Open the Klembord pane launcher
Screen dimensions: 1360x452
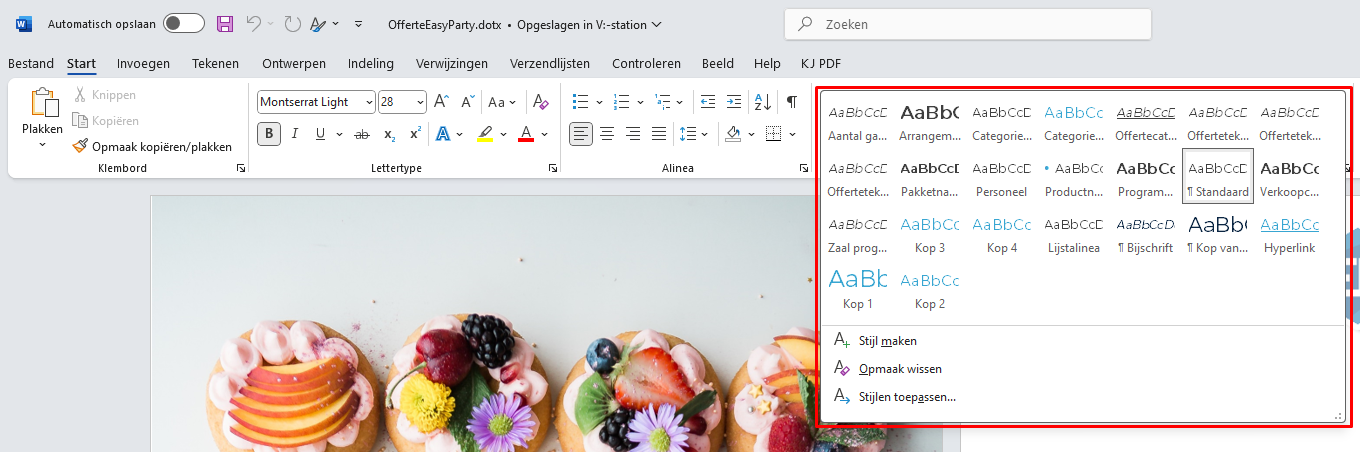(240, 169)
